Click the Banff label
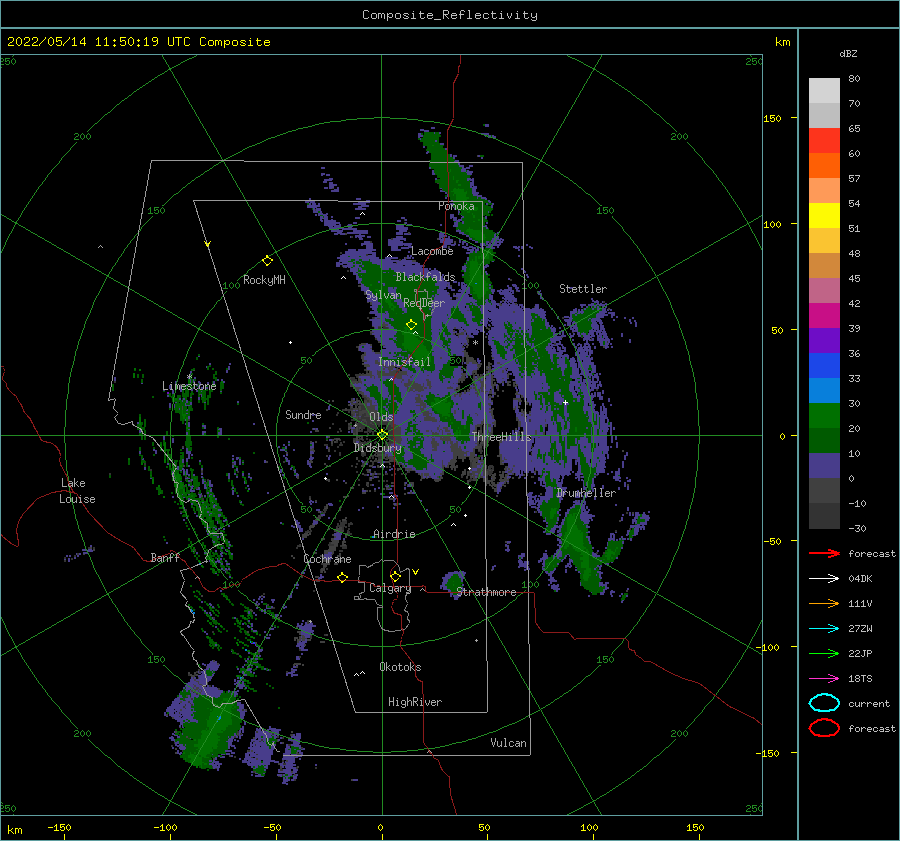 pos(165,557)
